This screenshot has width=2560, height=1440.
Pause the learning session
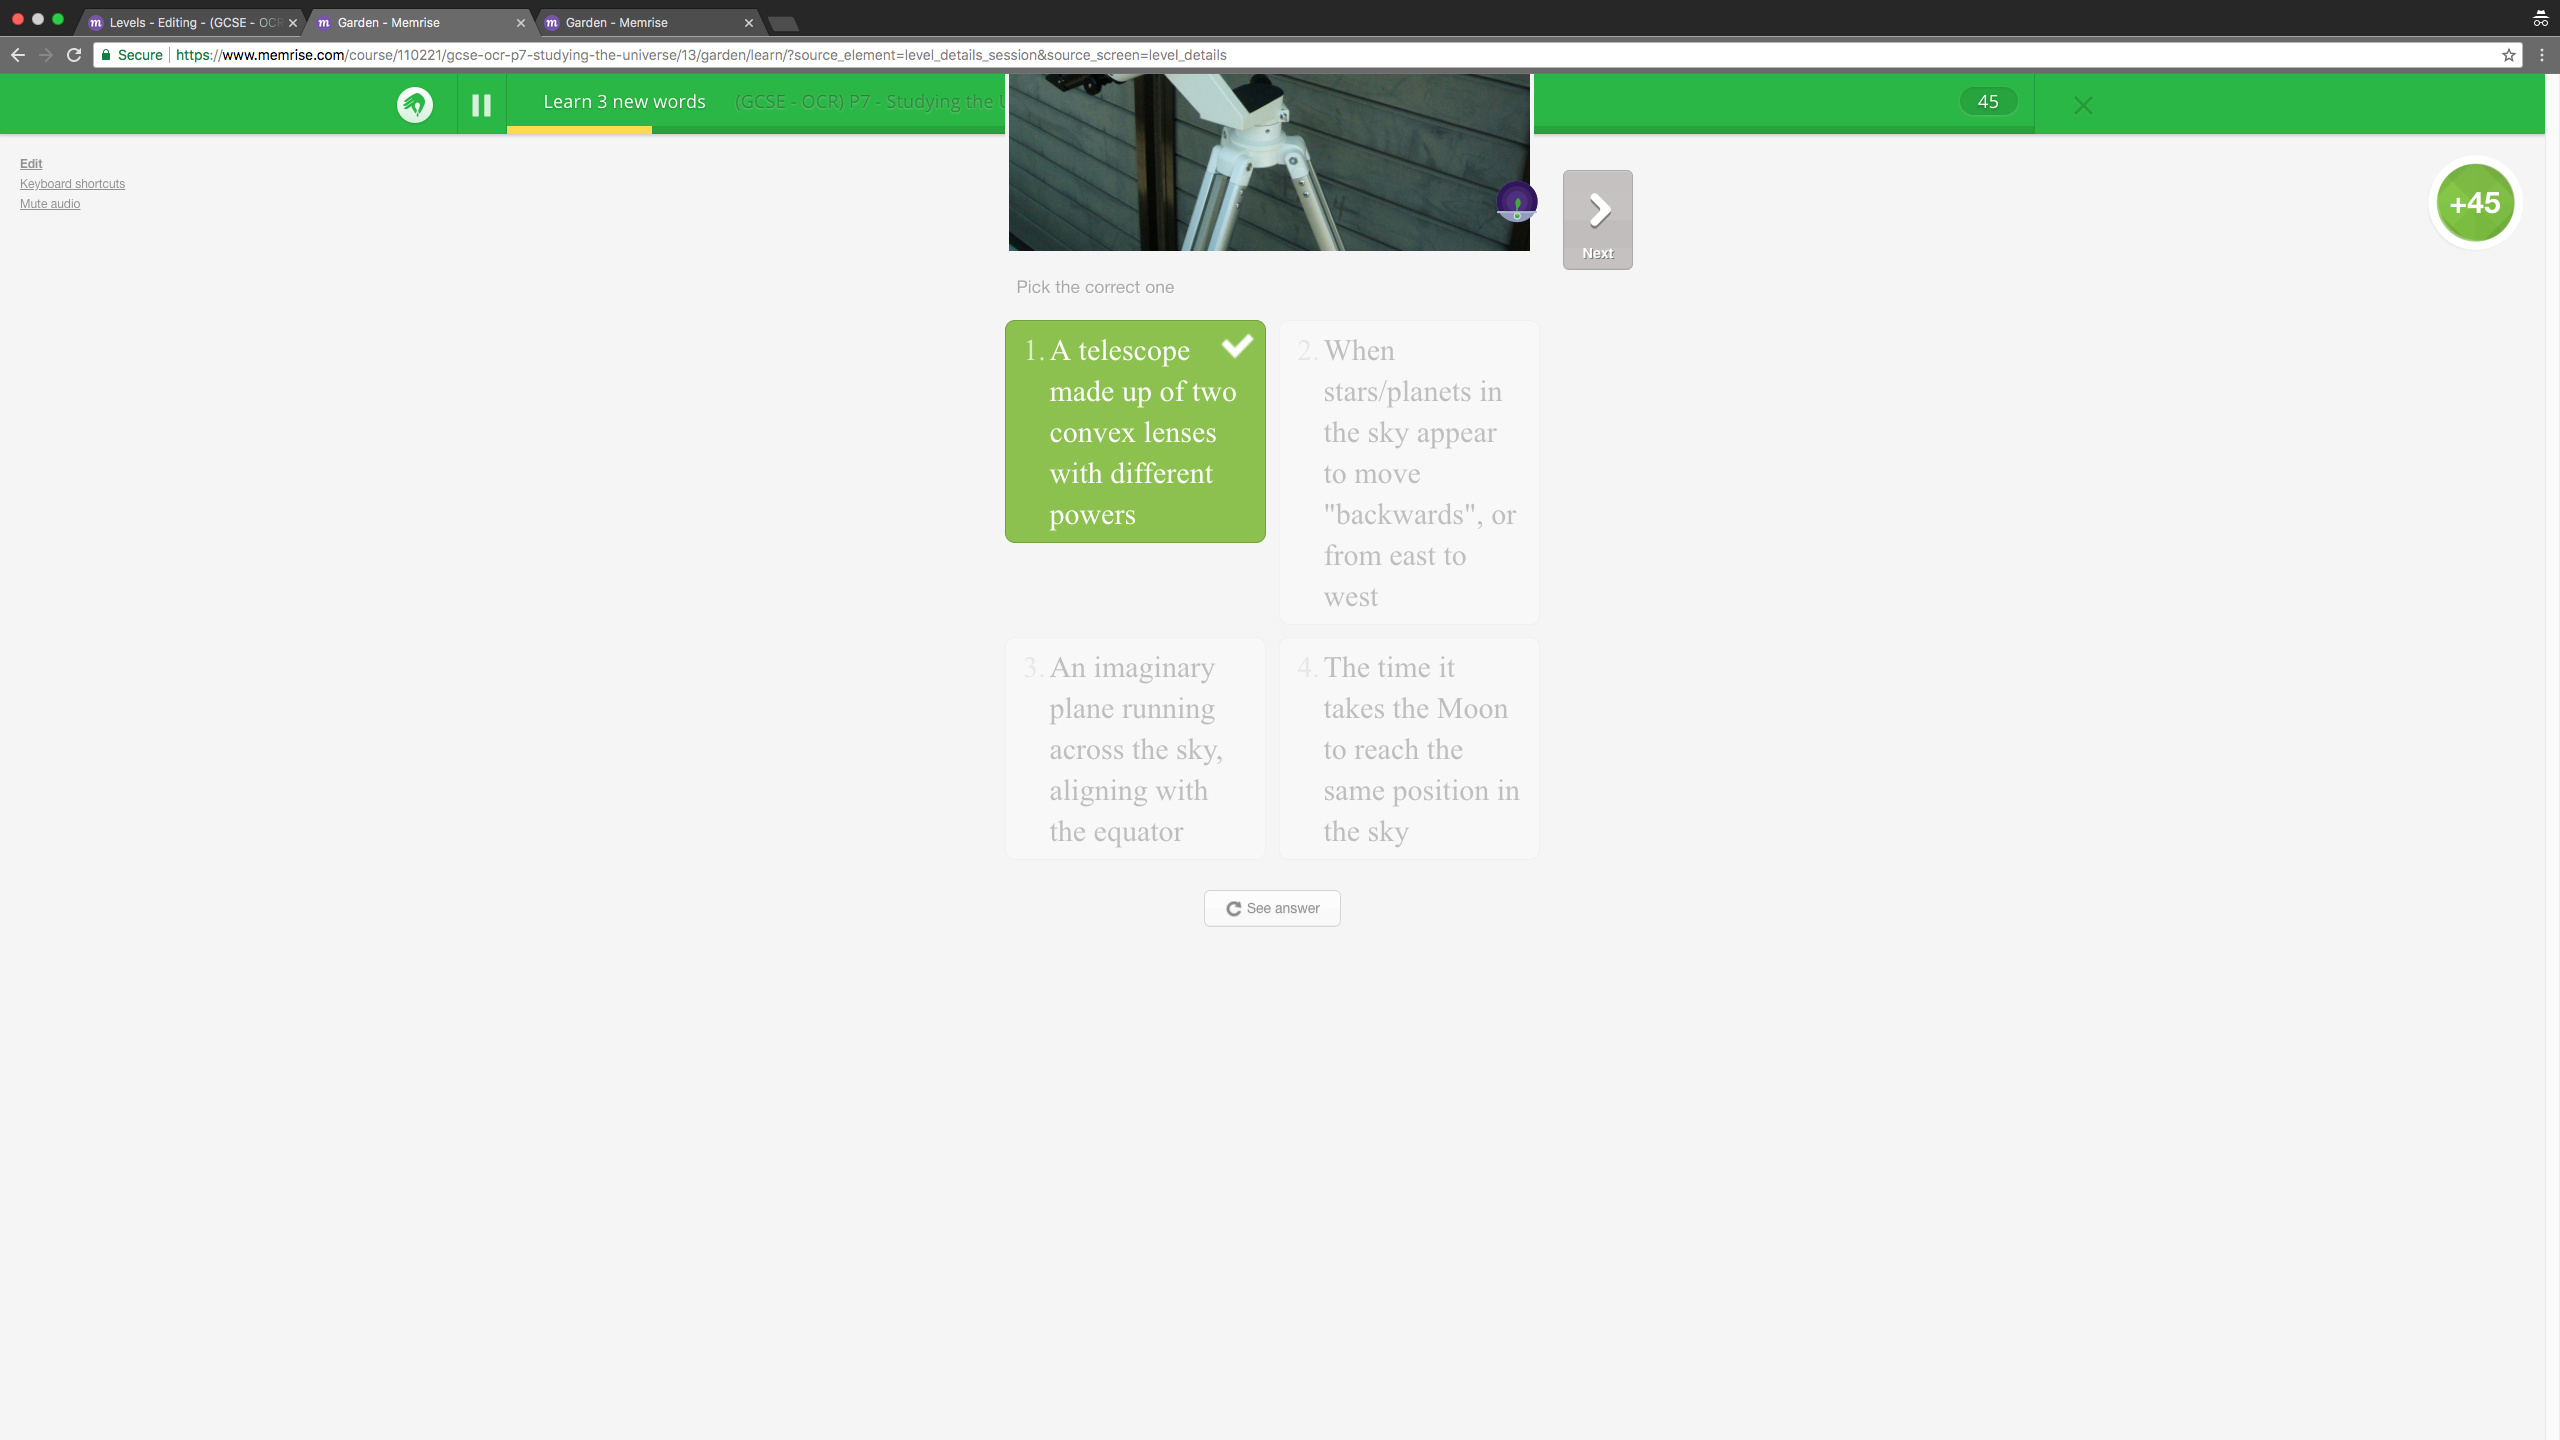pyautogui.click(x=481, y=105)
